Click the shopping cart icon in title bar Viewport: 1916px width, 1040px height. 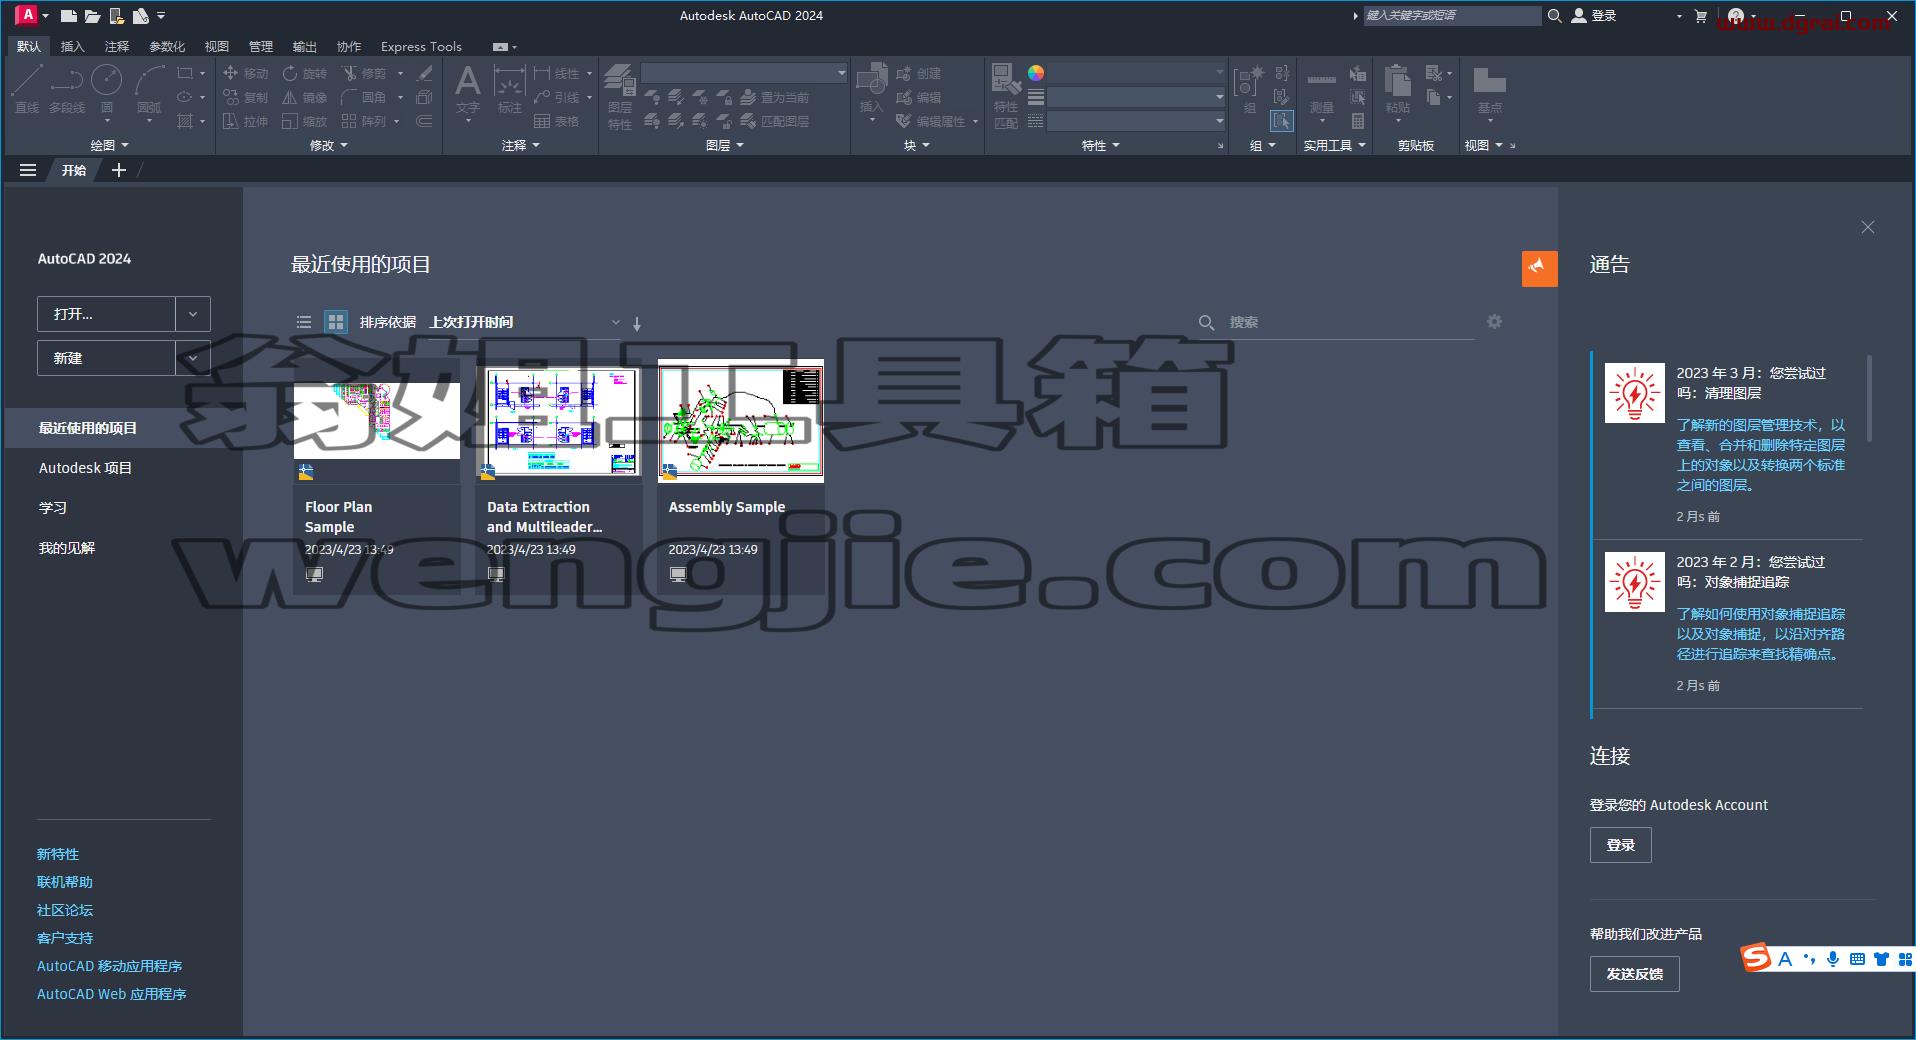1701,16
